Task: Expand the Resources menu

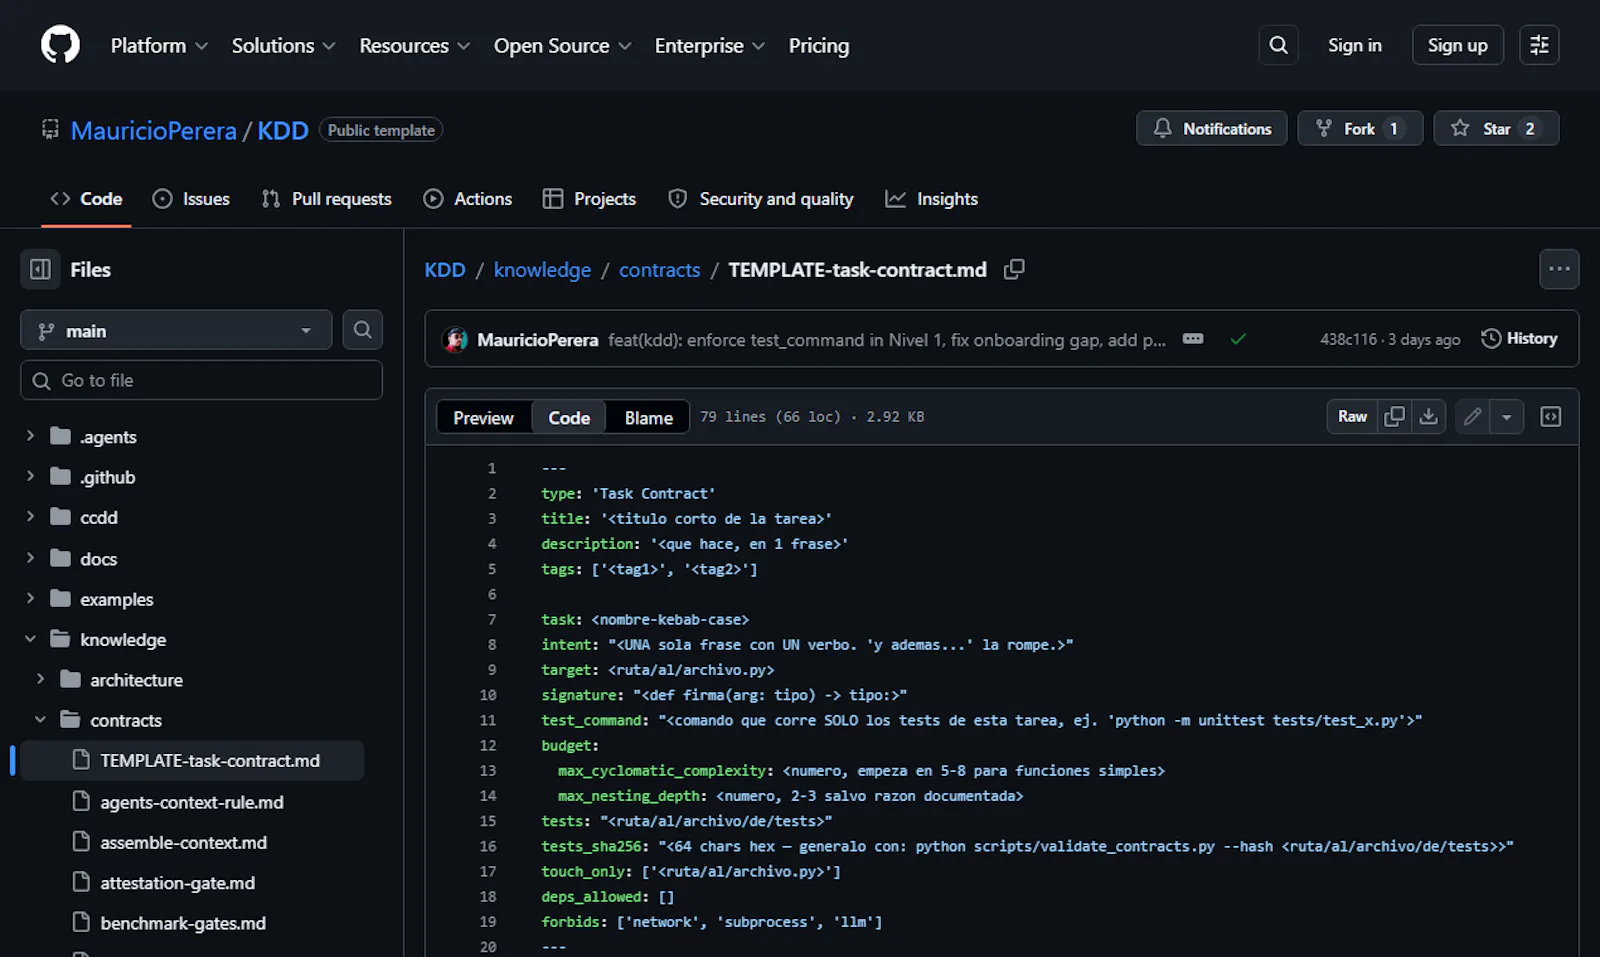Action: tap(414, 45)
